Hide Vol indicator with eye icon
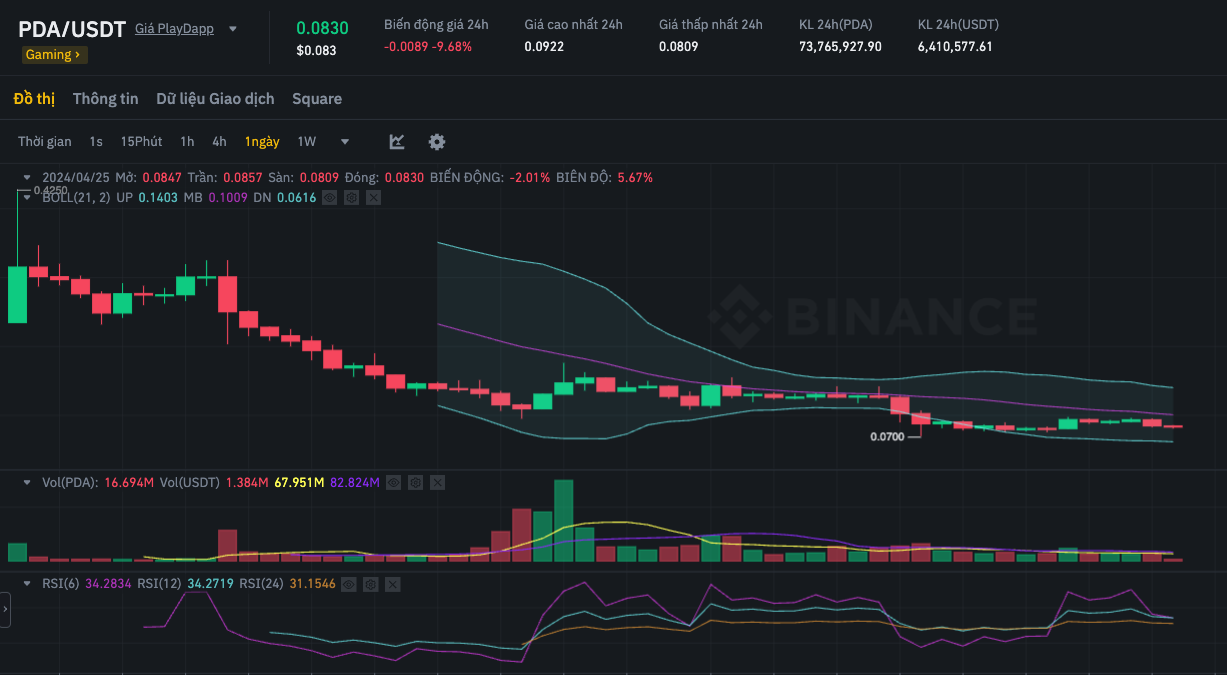 point(393,482)
